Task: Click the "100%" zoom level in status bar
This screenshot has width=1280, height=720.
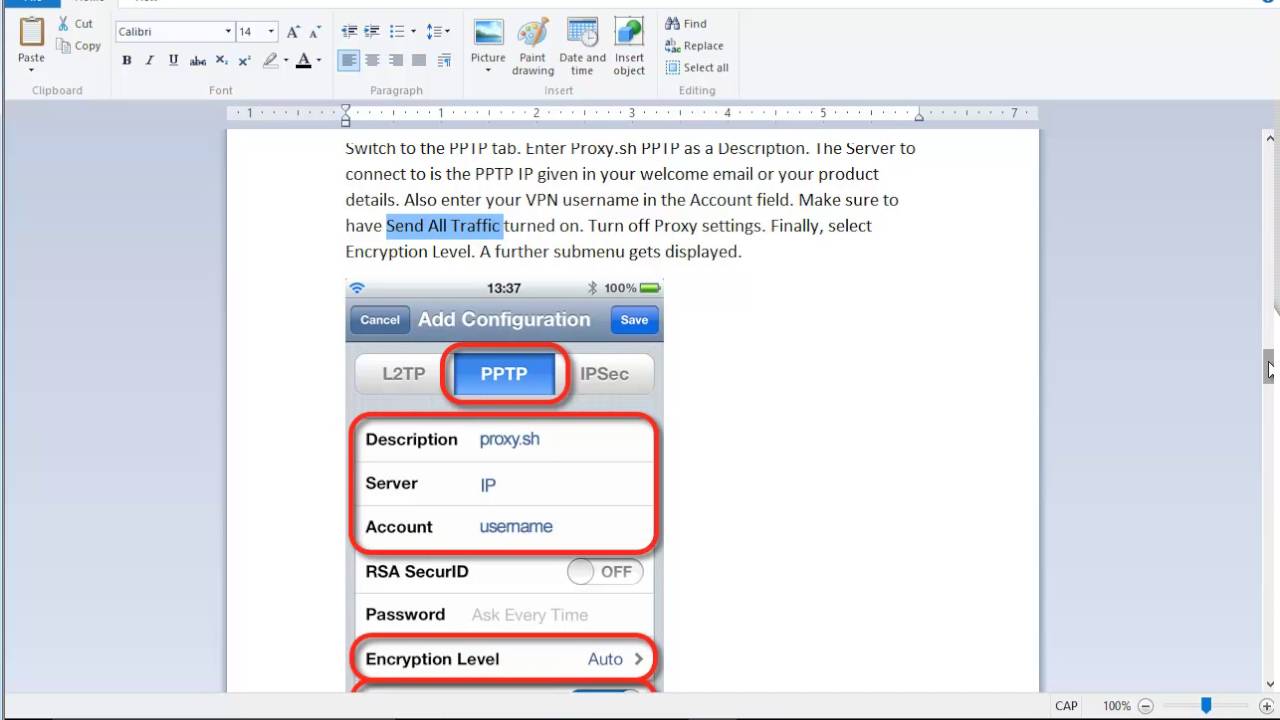Action: click(x=1117, y=706)
